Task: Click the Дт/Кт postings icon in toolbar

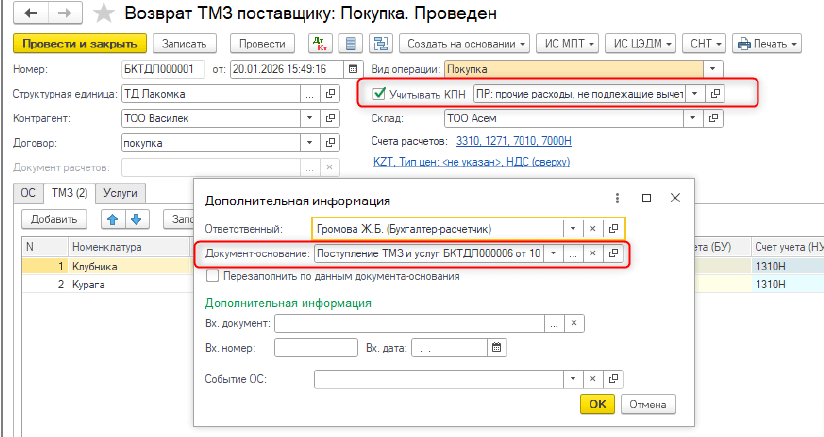Action: click(x=318, y=44)
